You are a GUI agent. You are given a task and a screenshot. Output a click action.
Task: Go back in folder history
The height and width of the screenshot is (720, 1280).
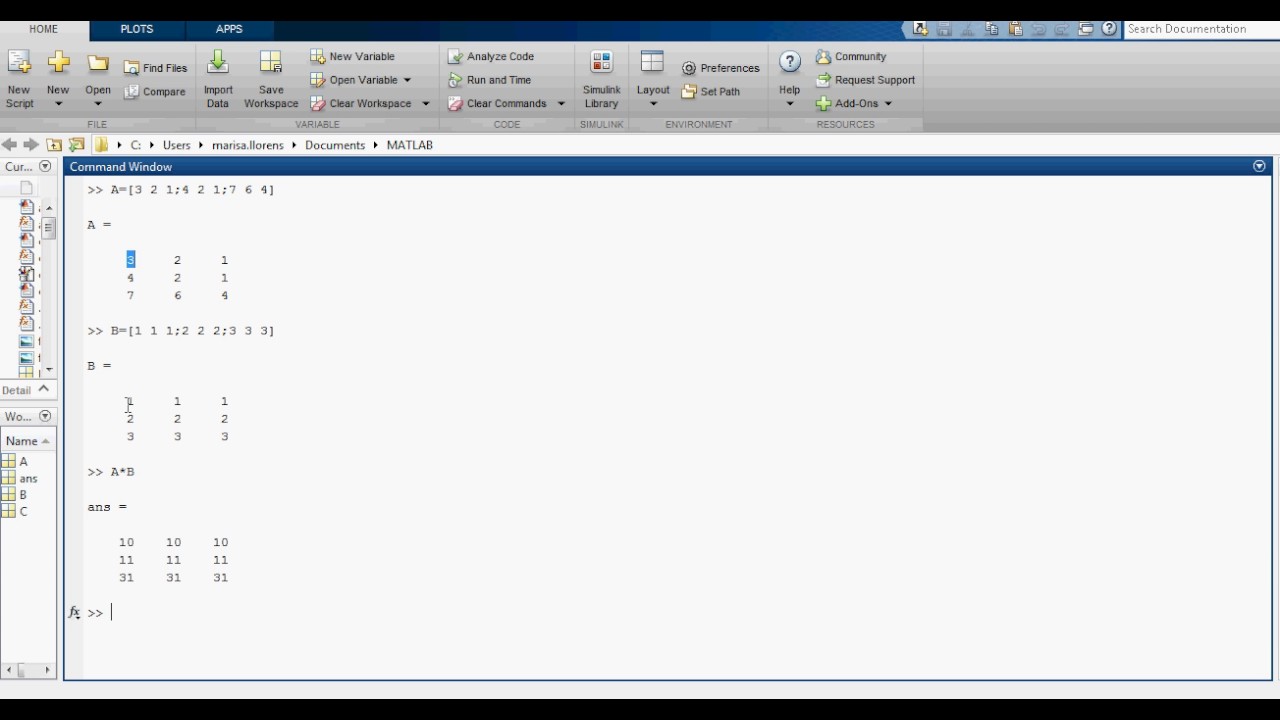point(10,145)
